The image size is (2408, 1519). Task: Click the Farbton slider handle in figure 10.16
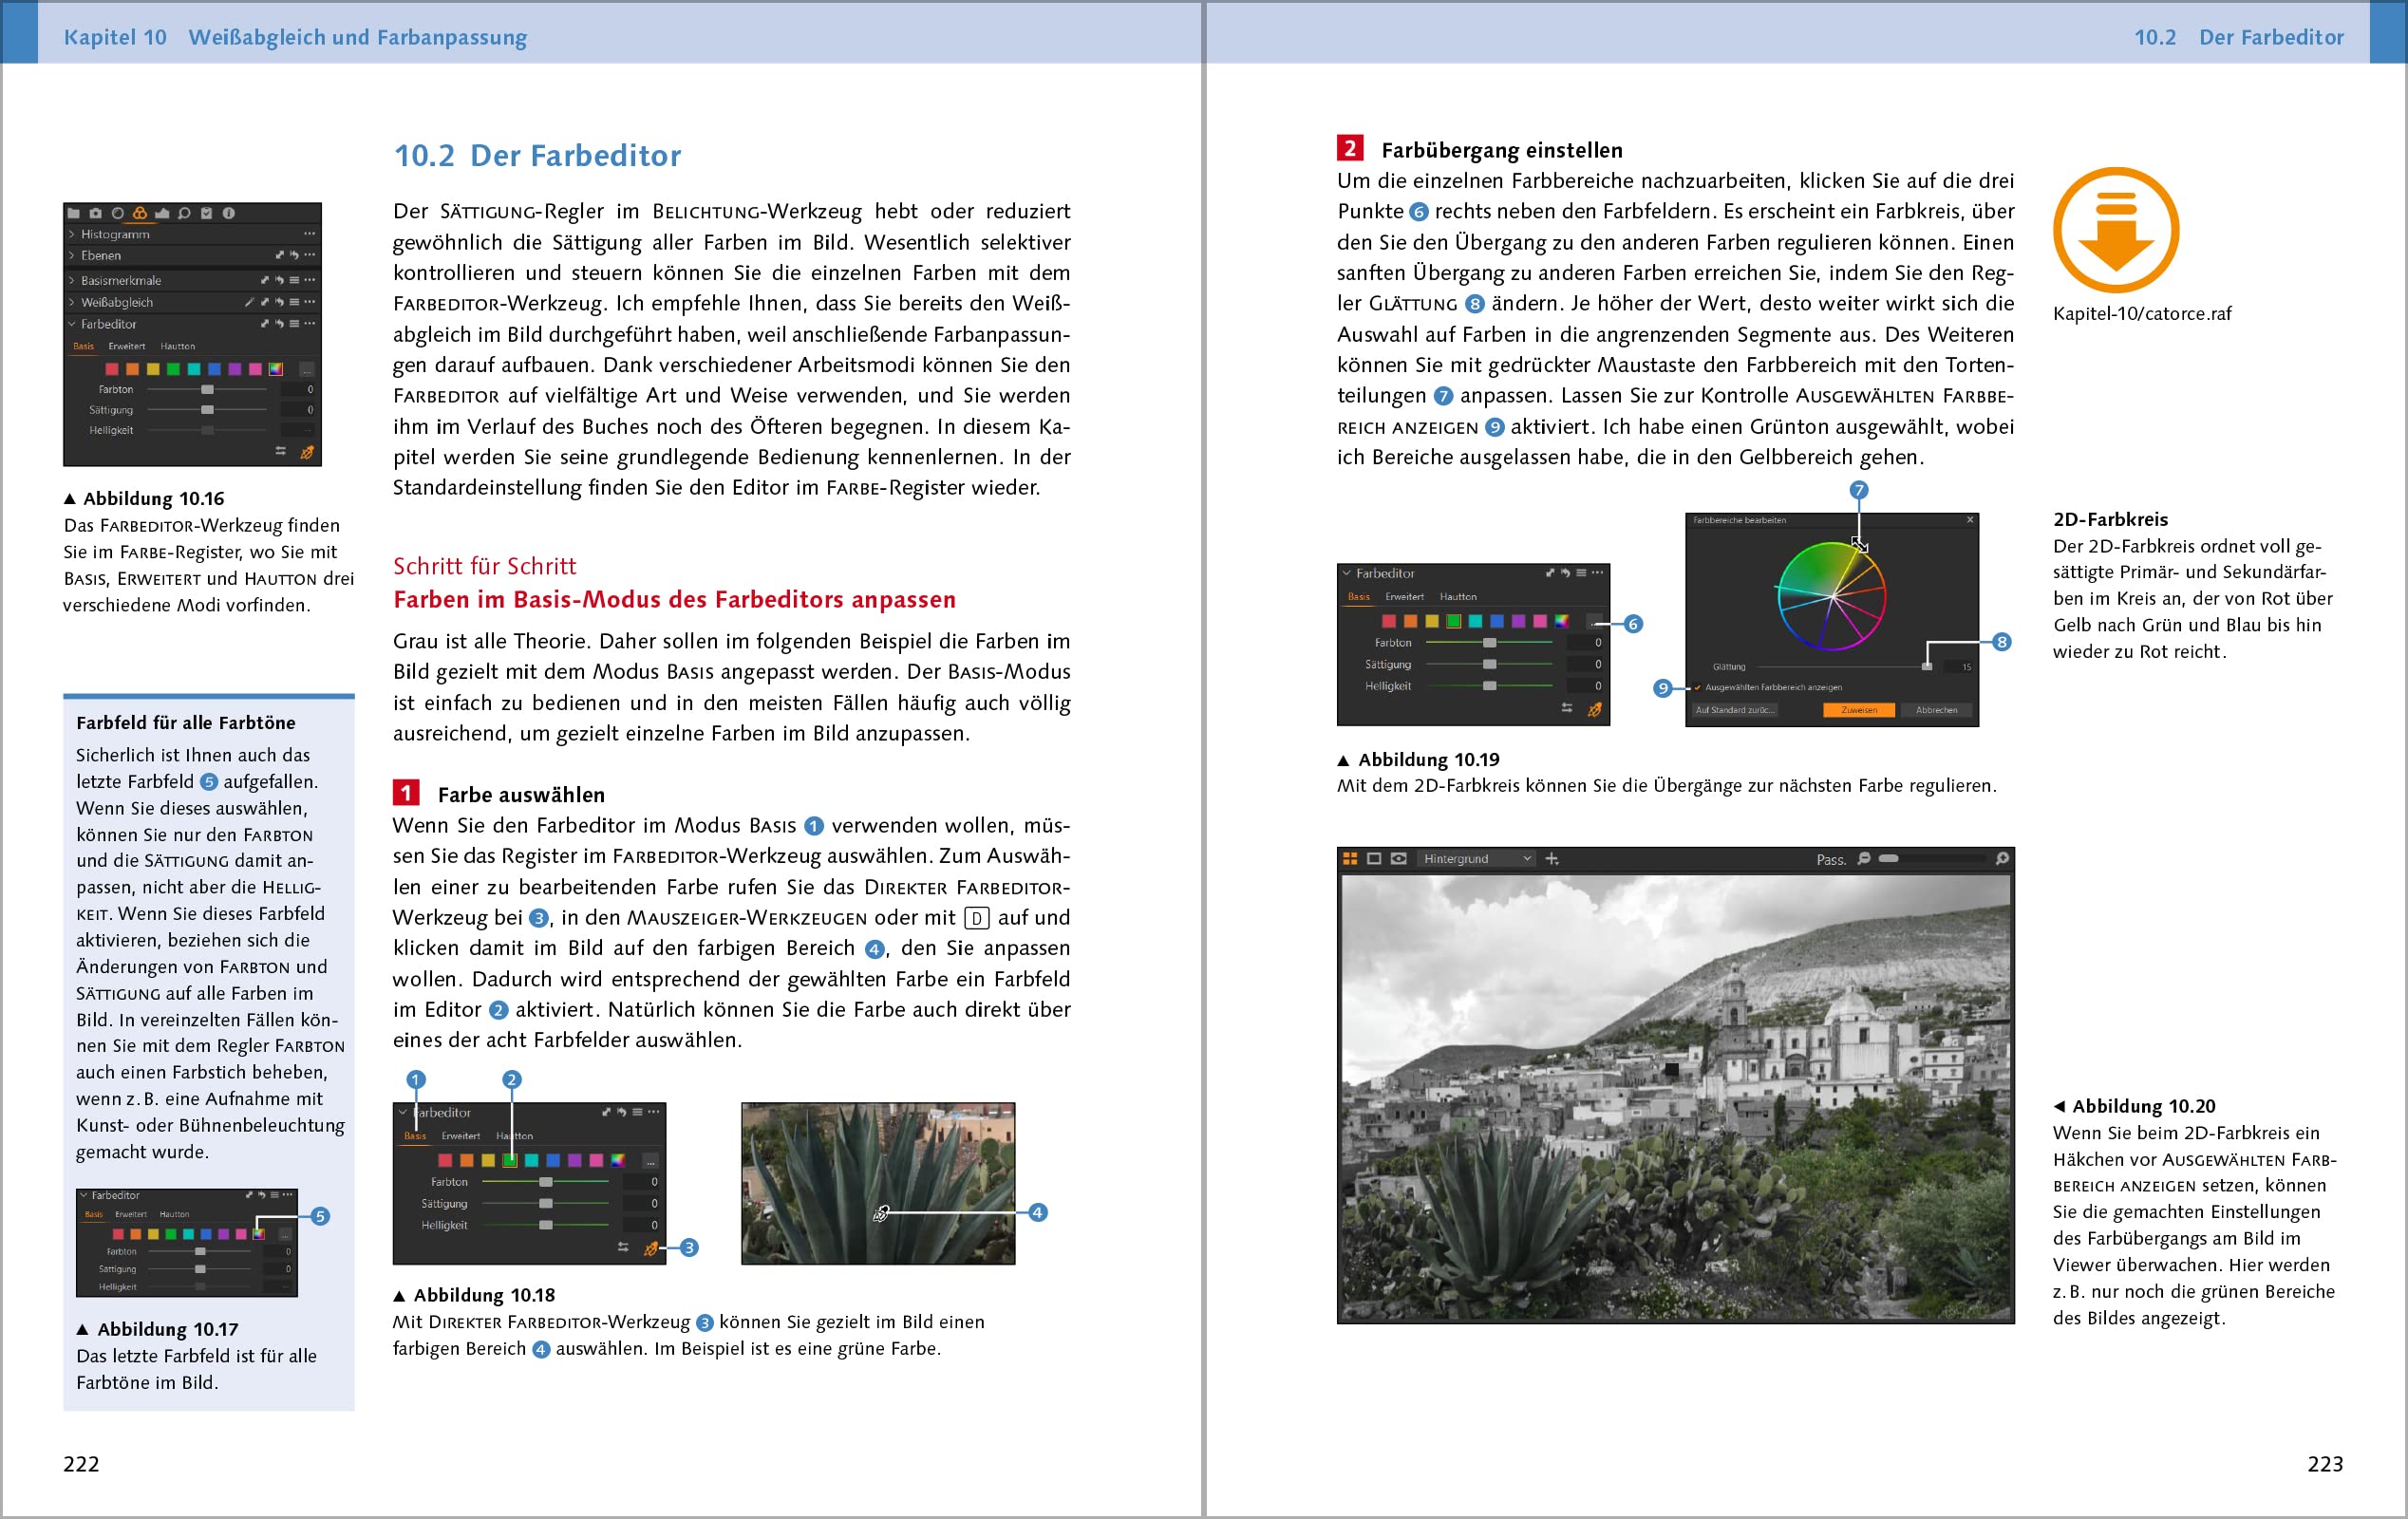tap(207, 389)
